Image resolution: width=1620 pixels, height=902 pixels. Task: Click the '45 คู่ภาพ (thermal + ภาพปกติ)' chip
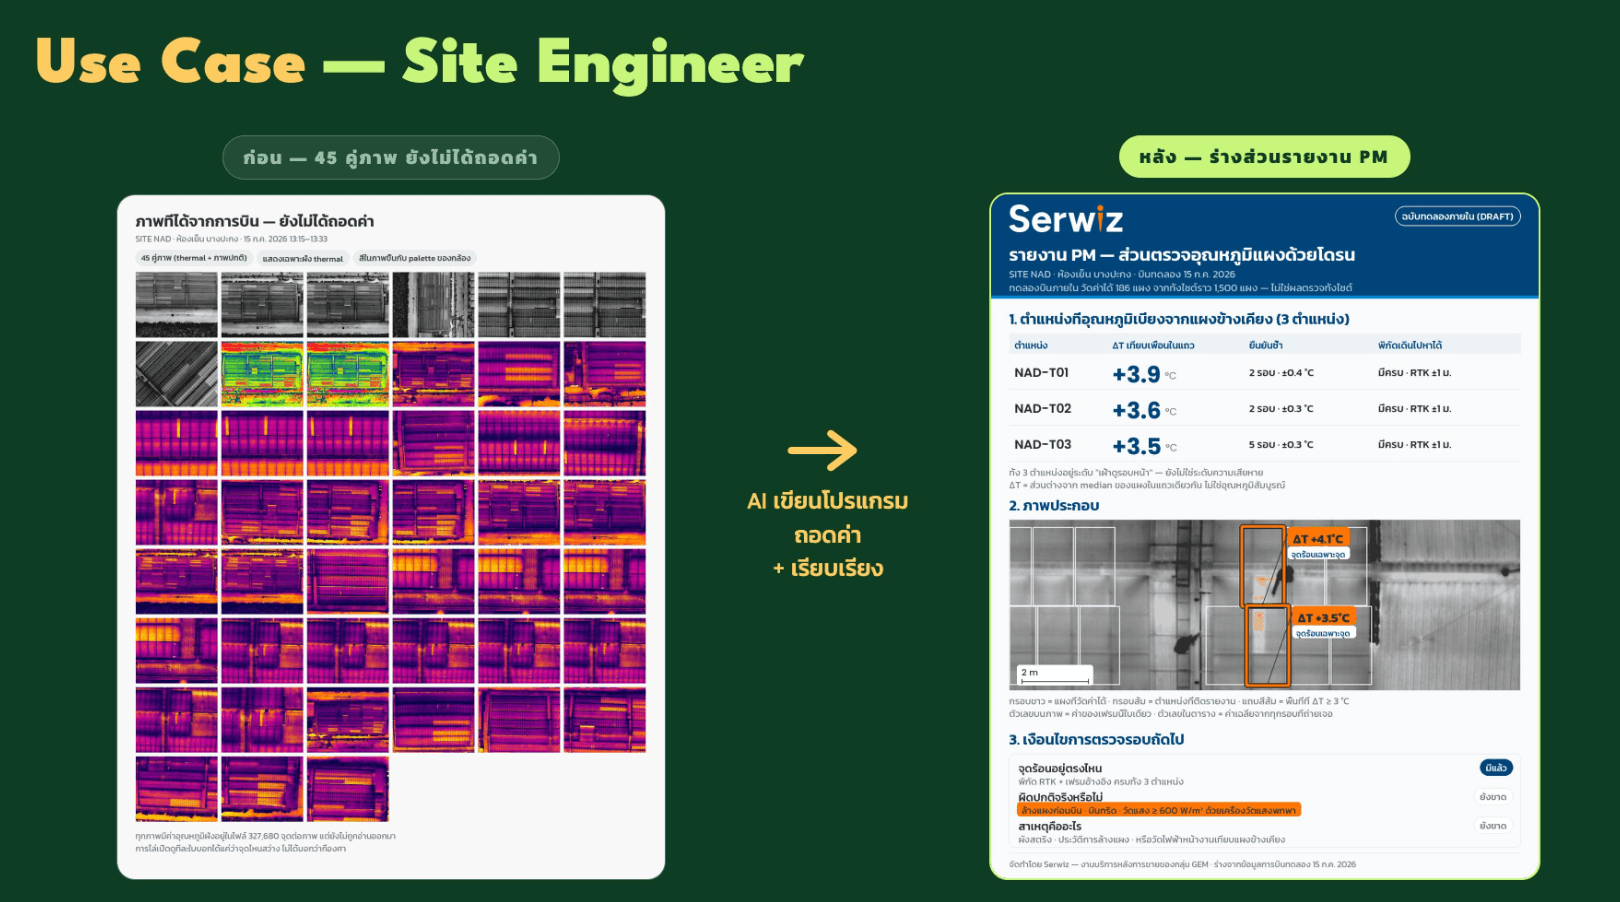[x=194, y=258]
